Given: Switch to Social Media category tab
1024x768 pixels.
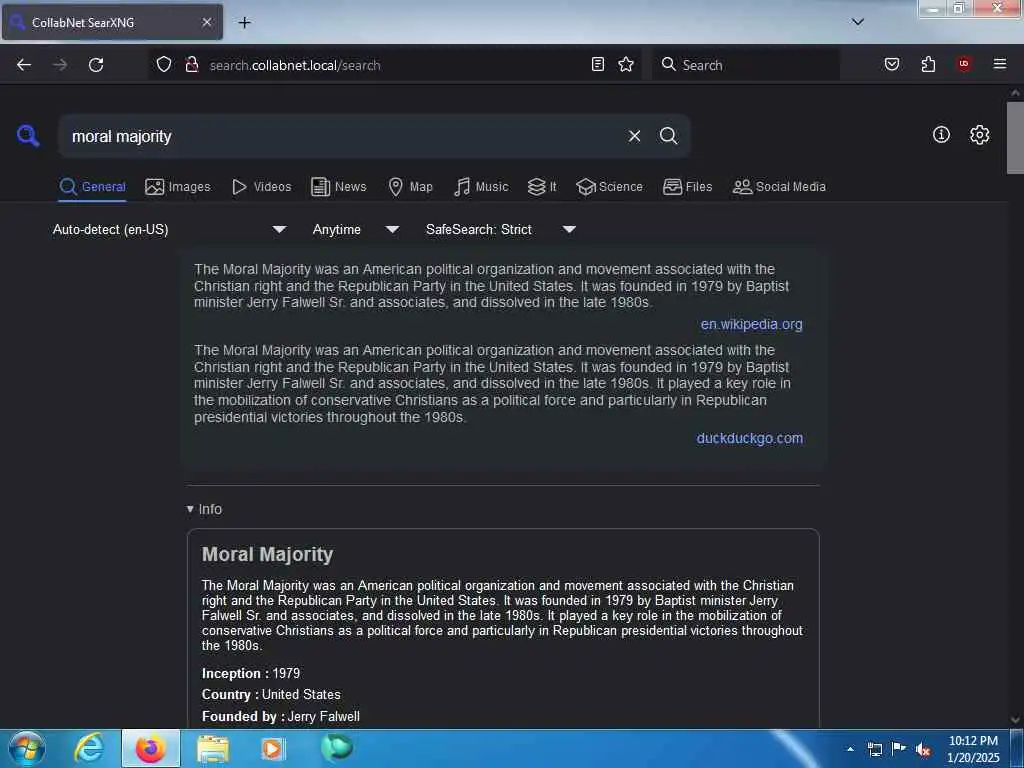Looking at the screenshot, I should pyautogui.click(x=779, y=187).
